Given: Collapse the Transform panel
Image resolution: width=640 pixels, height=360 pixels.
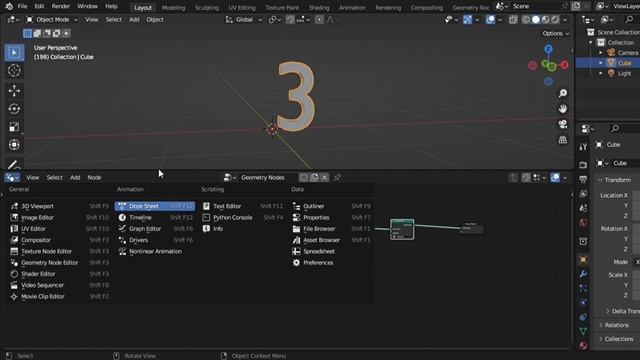Looking at the screenshot, I should [x=618, y=180].
